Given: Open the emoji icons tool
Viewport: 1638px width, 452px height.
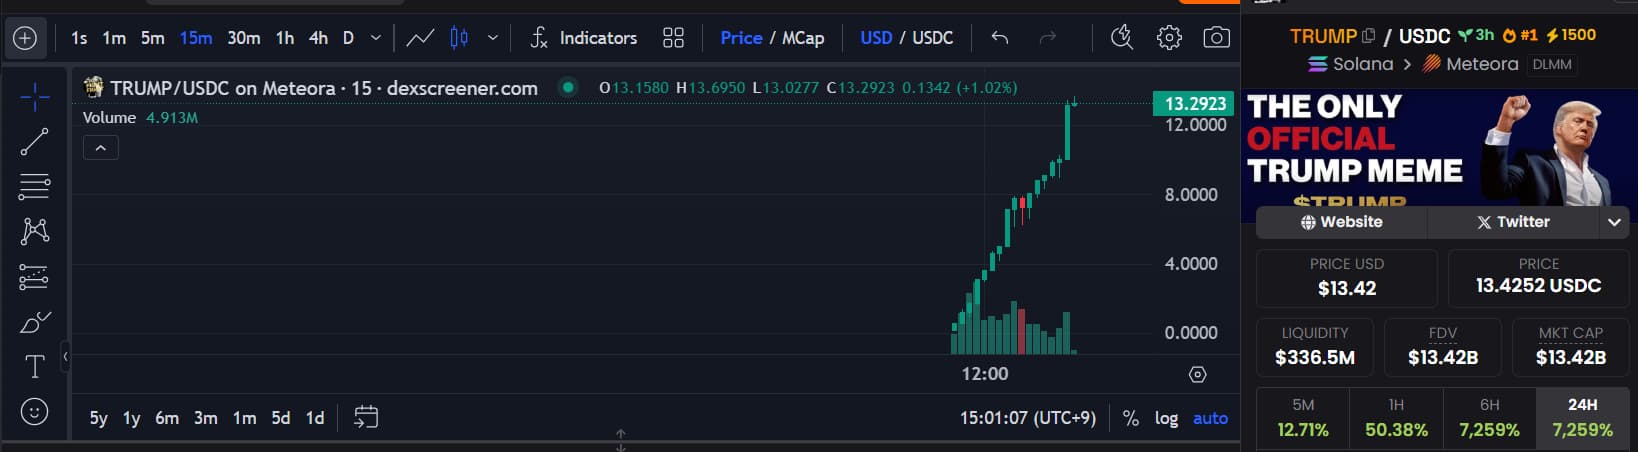Looking at the screenshot, I should (34, 412).
